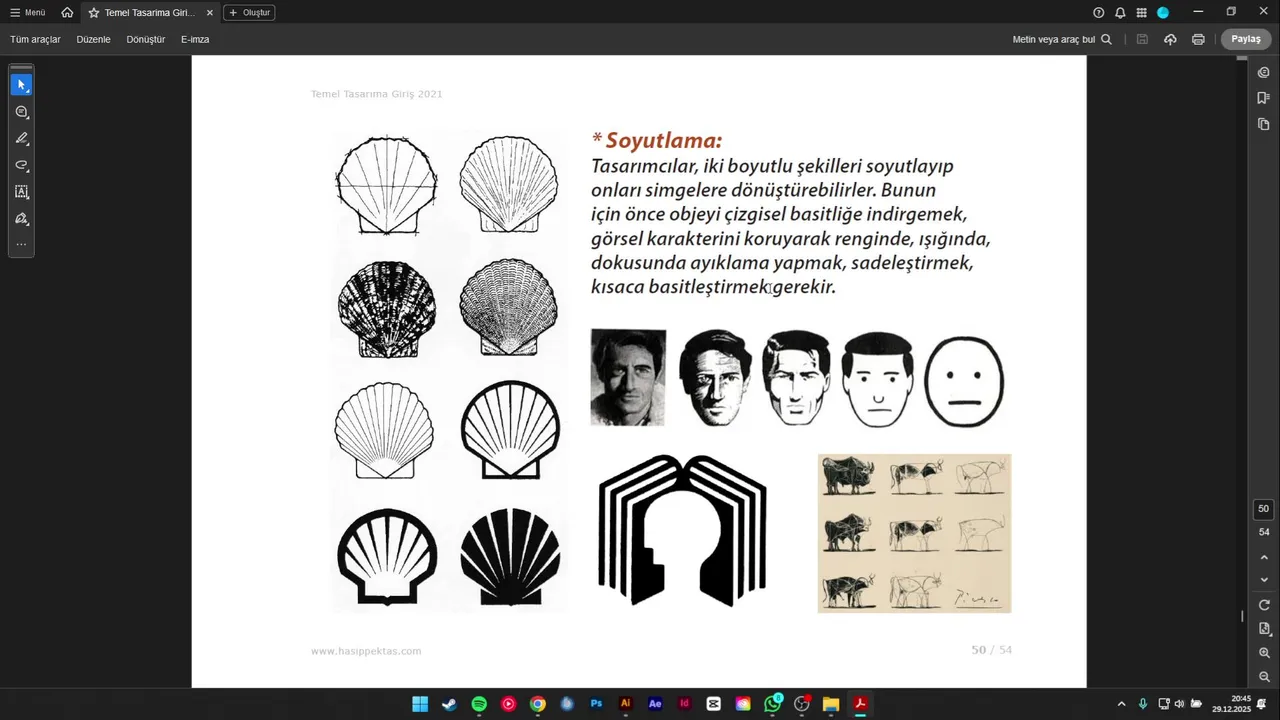Close the Temel Tasarıma Giriş tab
1280x720 pixels.
coord(209,12)
